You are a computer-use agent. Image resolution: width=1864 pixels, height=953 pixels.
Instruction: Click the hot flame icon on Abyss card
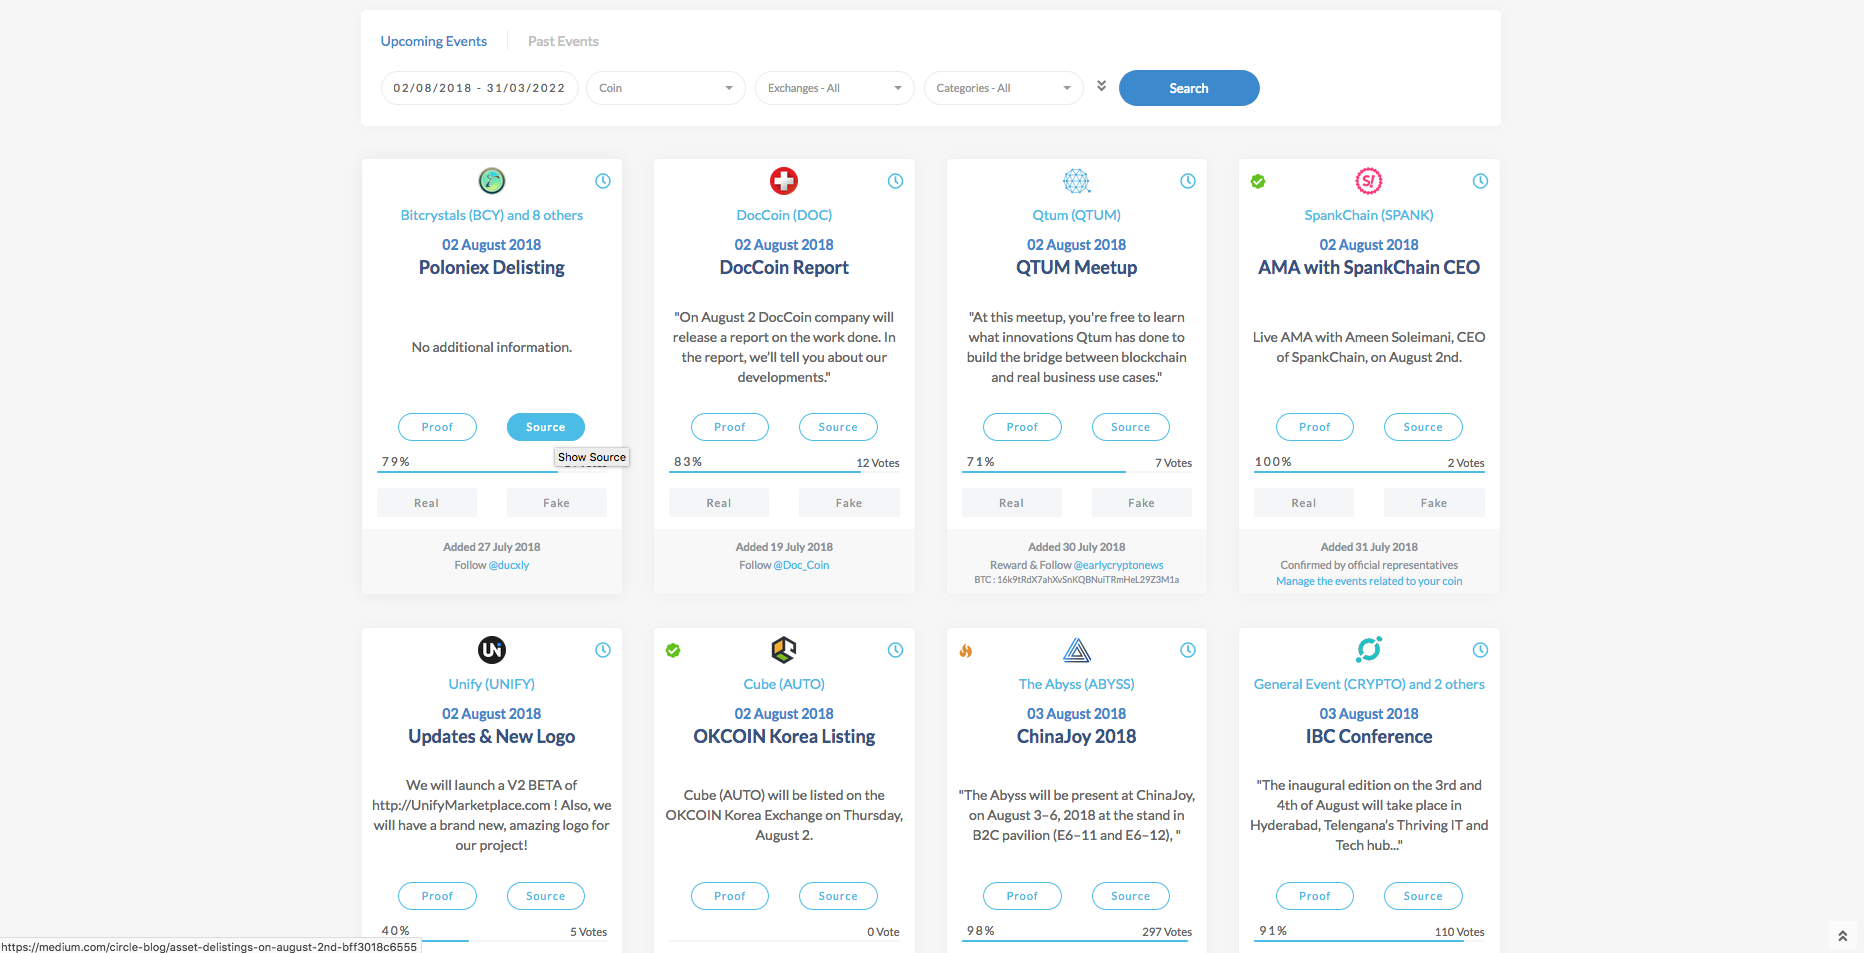(966, 650)
